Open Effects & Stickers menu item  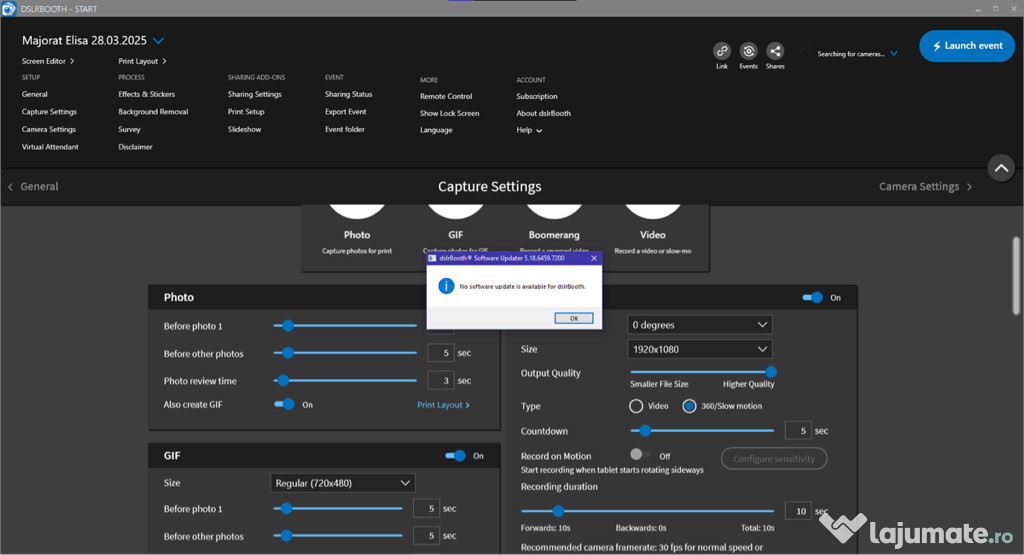point(146,94)
